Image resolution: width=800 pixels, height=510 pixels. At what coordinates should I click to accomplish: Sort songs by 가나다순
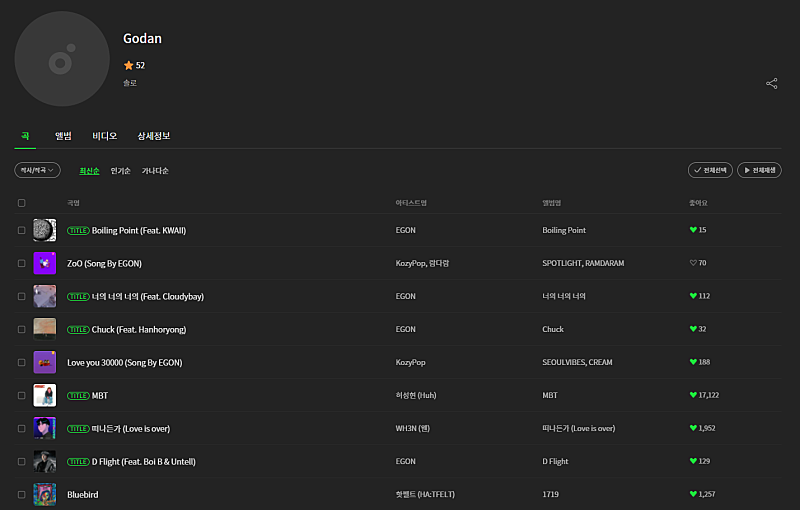pos(155,171)
